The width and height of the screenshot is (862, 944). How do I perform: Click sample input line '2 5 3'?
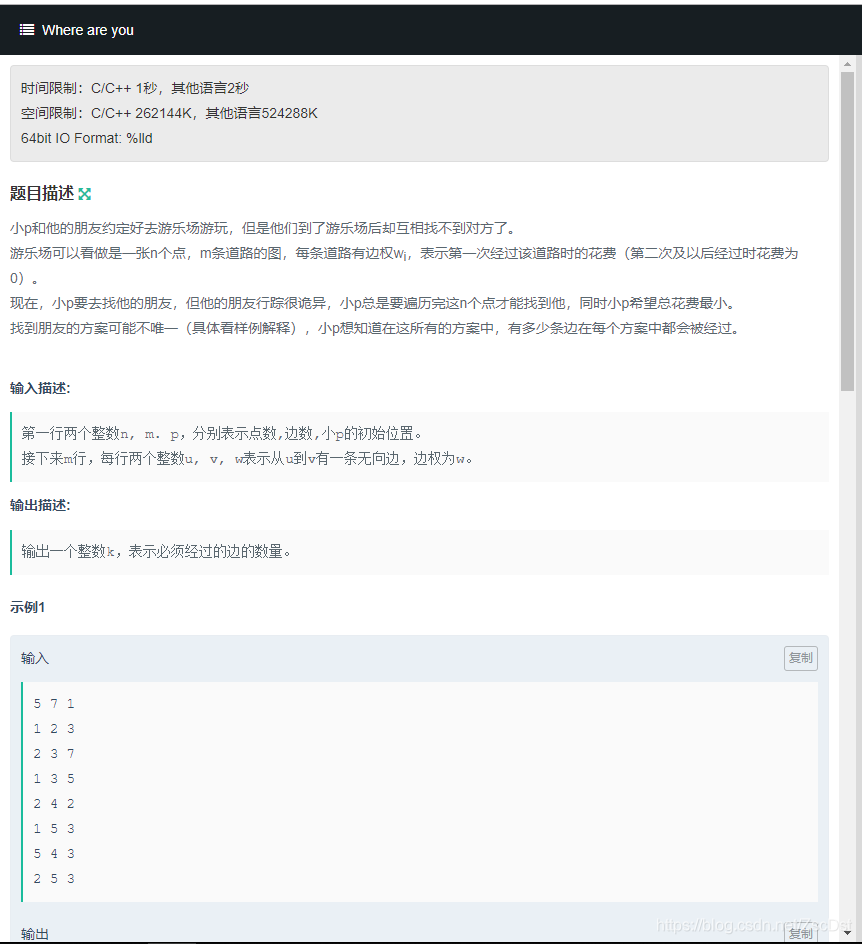coord(54,879)
